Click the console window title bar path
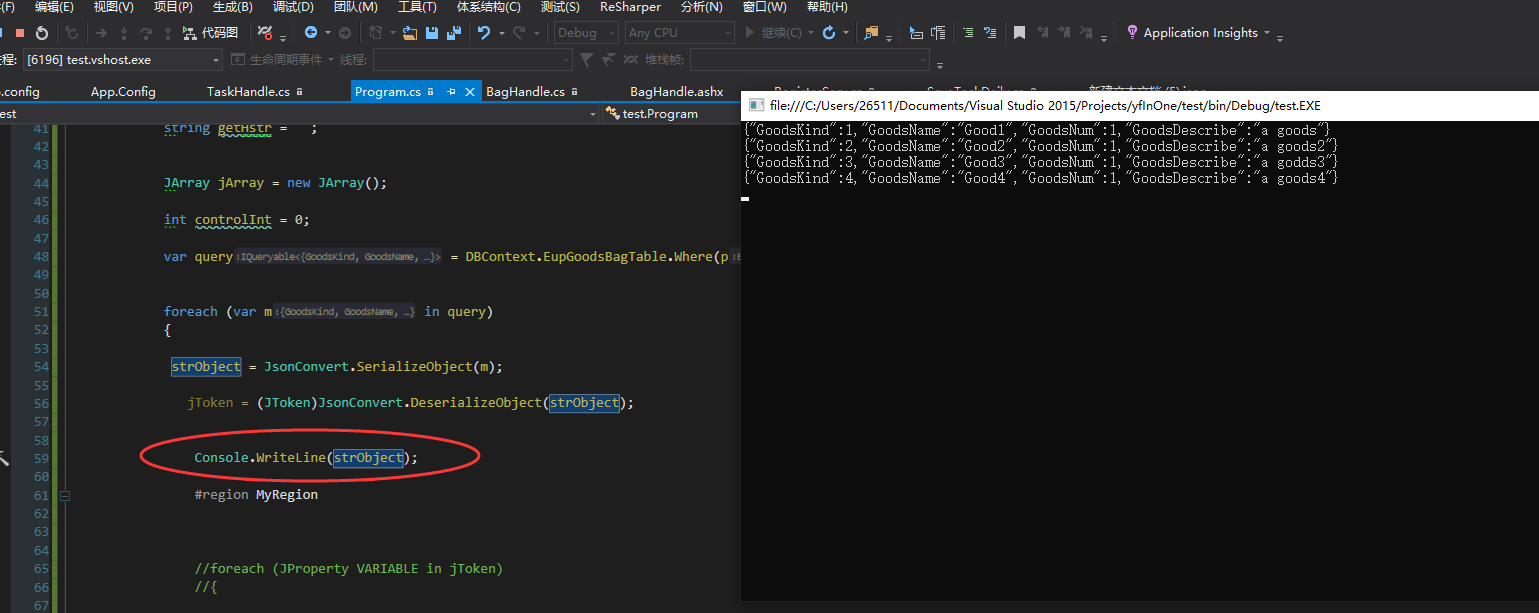 coord(1045,105)
